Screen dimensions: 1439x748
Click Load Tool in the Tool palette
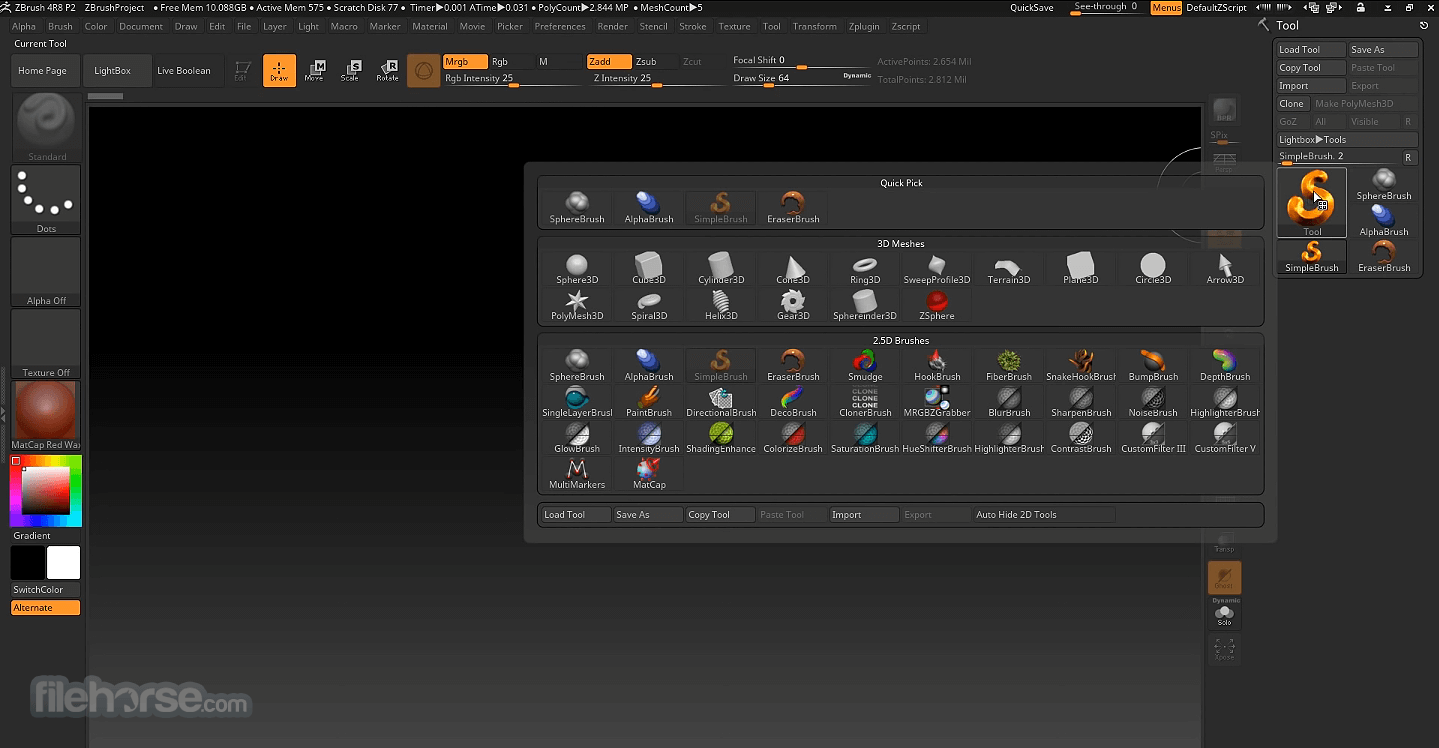pos(1310,50)
